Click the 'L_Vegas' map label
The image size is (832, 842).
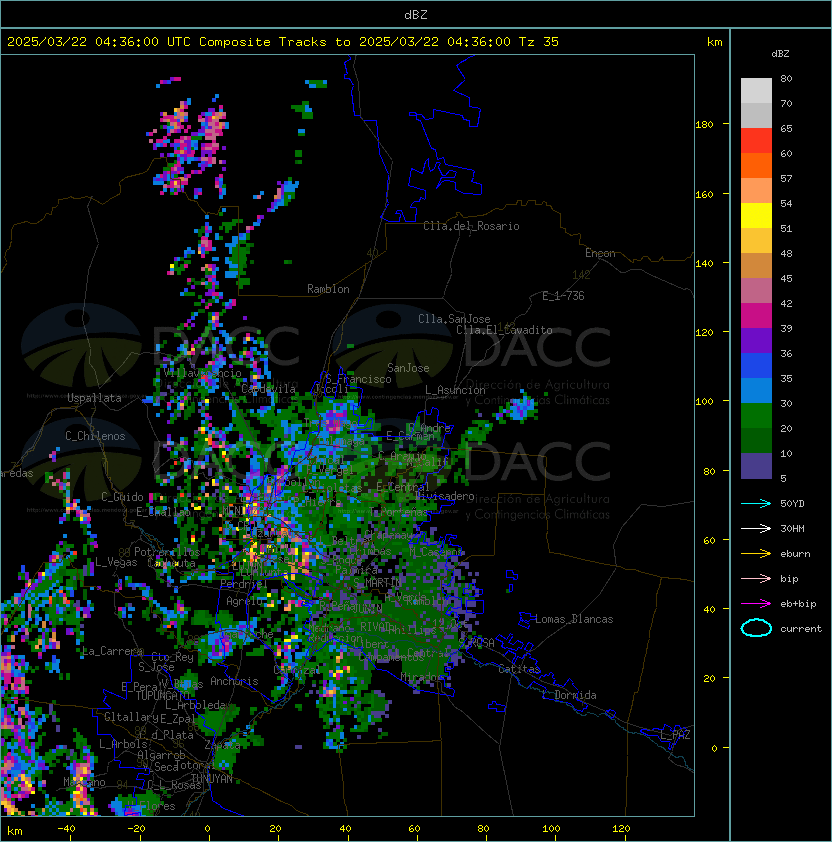pos(116,562)
